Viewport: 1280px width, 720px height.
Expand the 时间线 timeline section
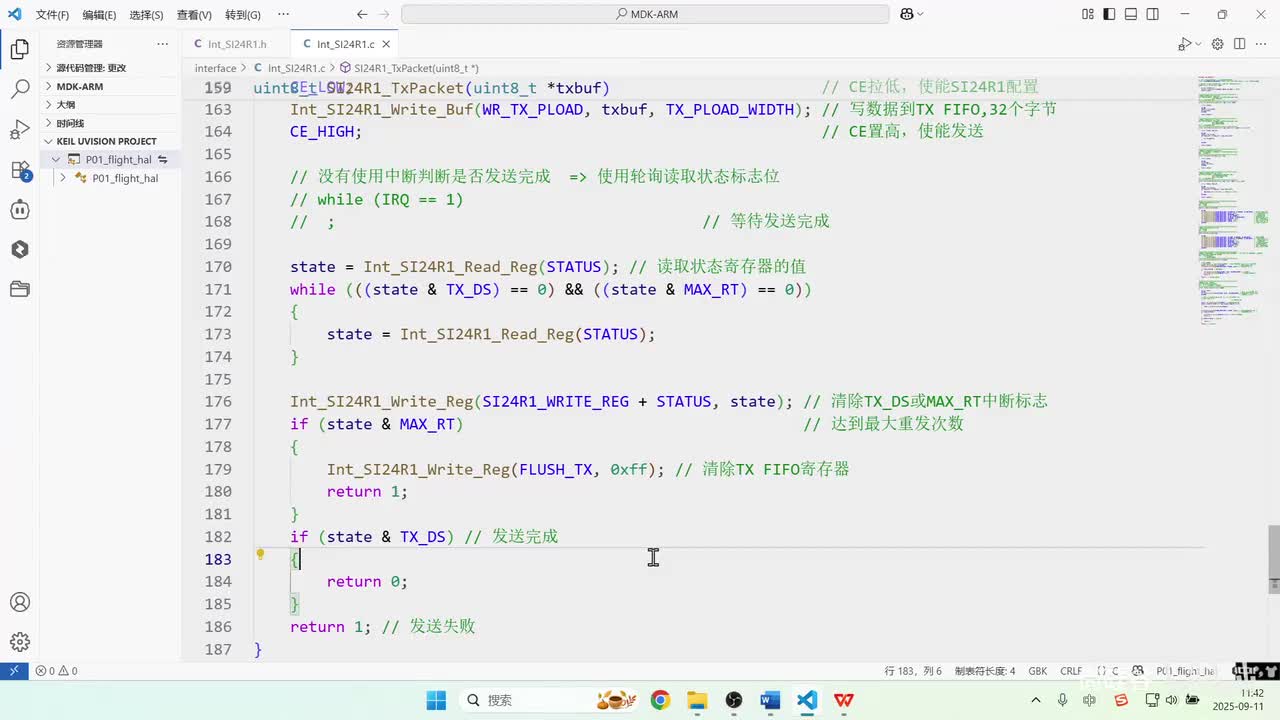[112, 123]
